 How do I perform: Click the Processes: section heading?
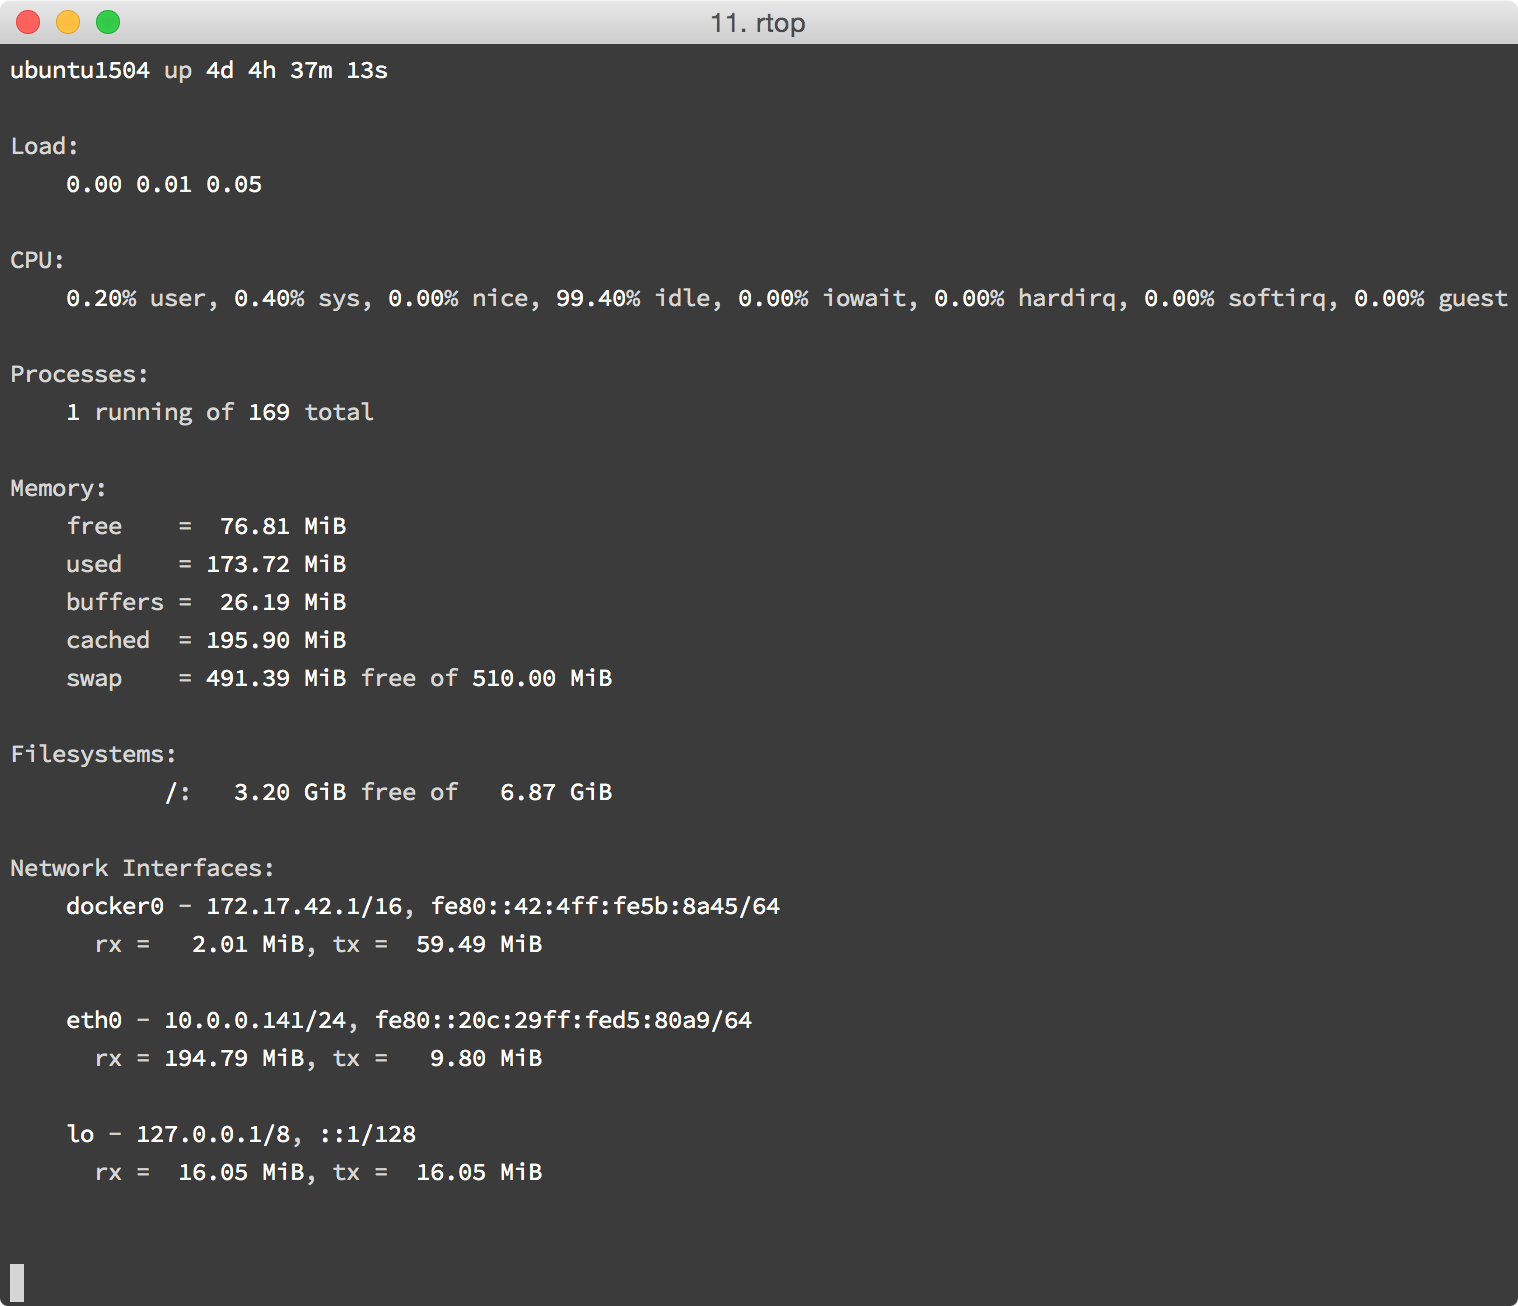tap(79, 375)
